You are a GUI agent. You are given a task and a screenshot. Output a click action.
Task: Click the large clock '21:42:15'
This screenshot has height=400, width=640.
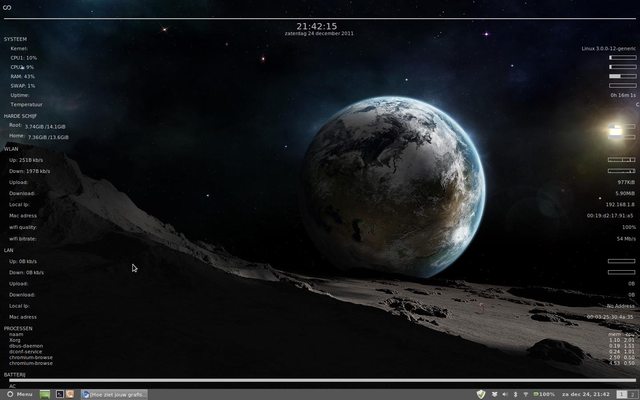[317, 26]
